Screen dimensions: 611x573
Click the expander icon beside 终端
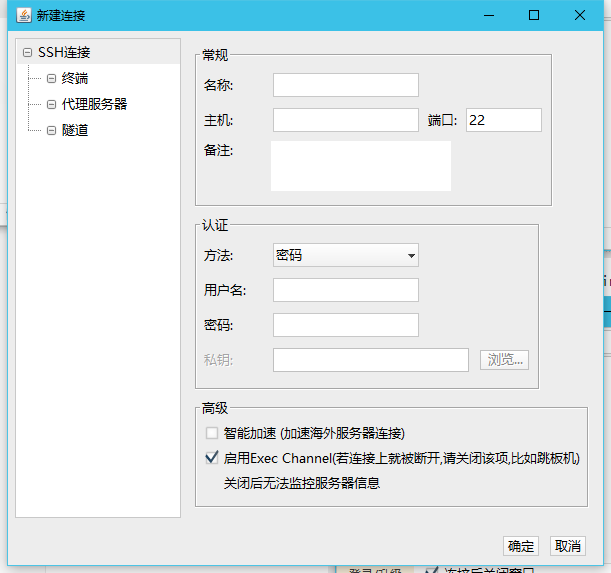tap(51, 78)
